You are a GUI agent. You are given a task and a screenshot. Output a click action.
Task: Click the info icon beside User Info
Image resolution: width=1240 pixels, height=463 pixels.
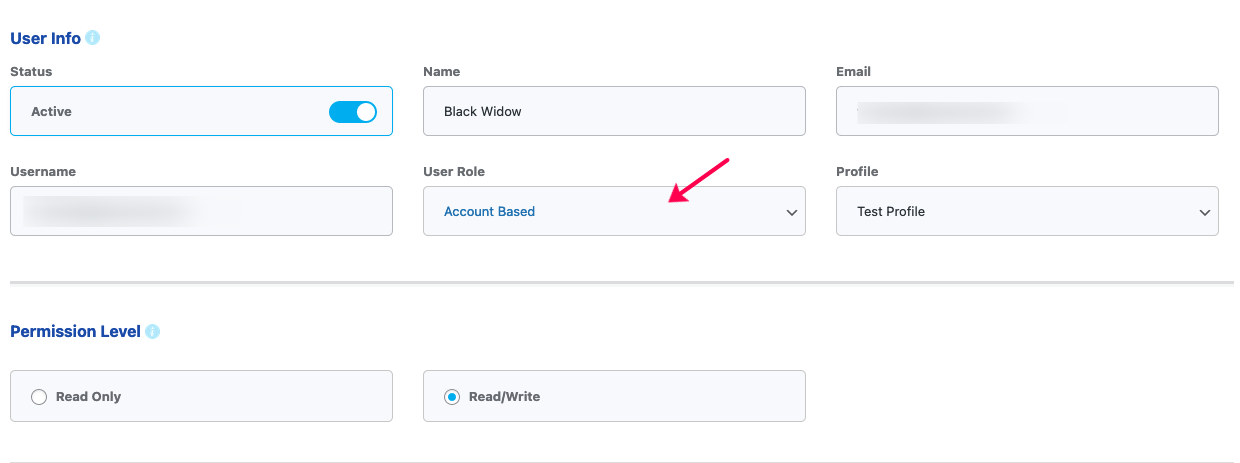93,38
